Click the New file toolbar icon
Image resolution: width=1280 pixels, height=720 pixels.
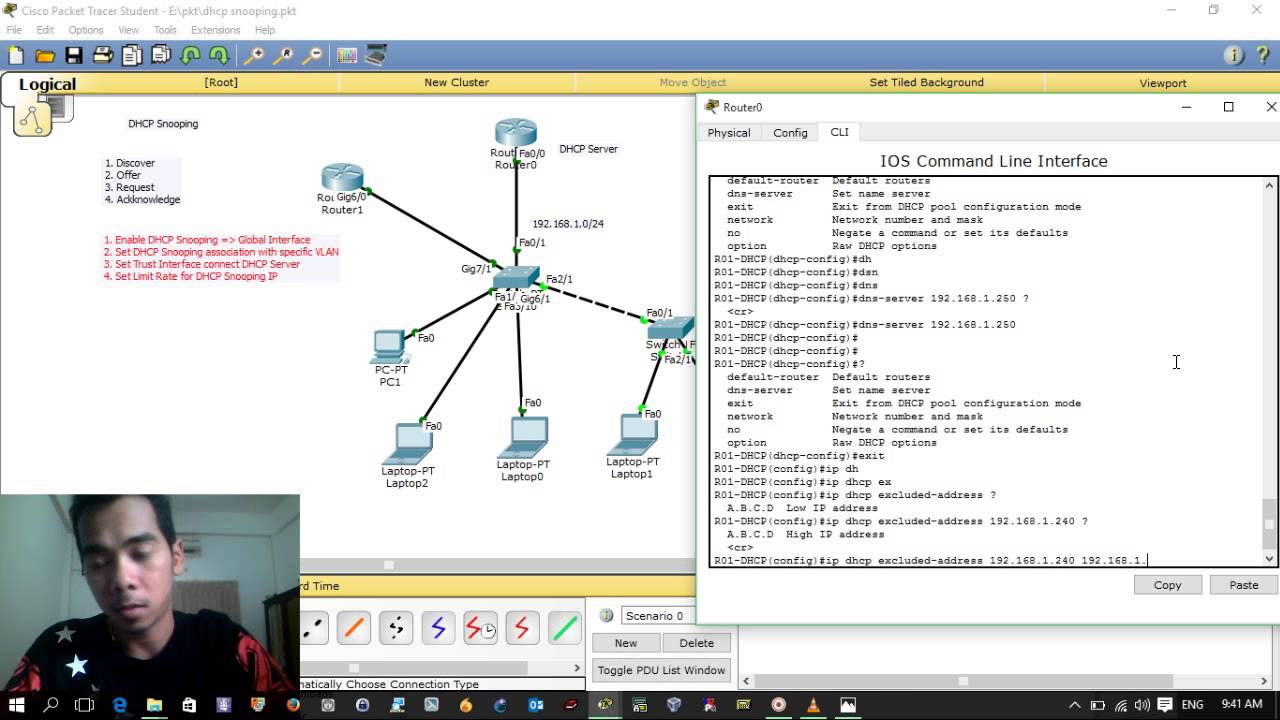[15, 56]
